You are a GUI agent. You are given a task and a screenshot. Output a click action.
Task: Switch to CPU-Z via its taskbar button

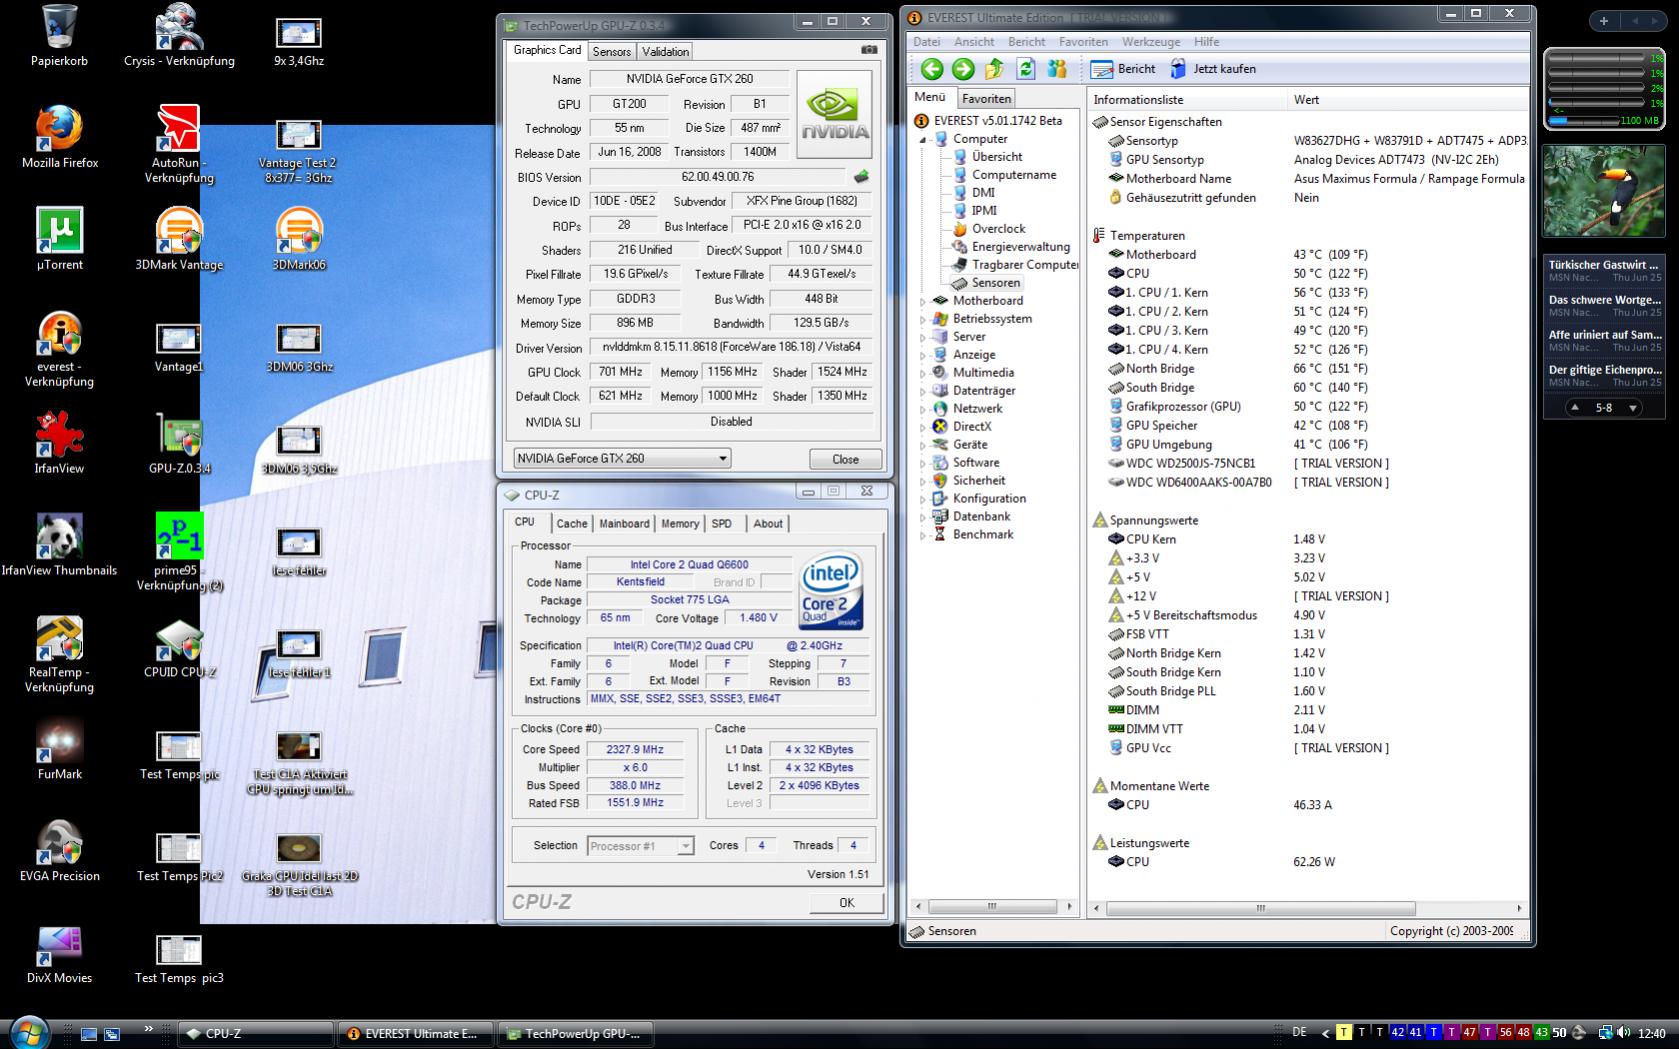click(256, 1034)
